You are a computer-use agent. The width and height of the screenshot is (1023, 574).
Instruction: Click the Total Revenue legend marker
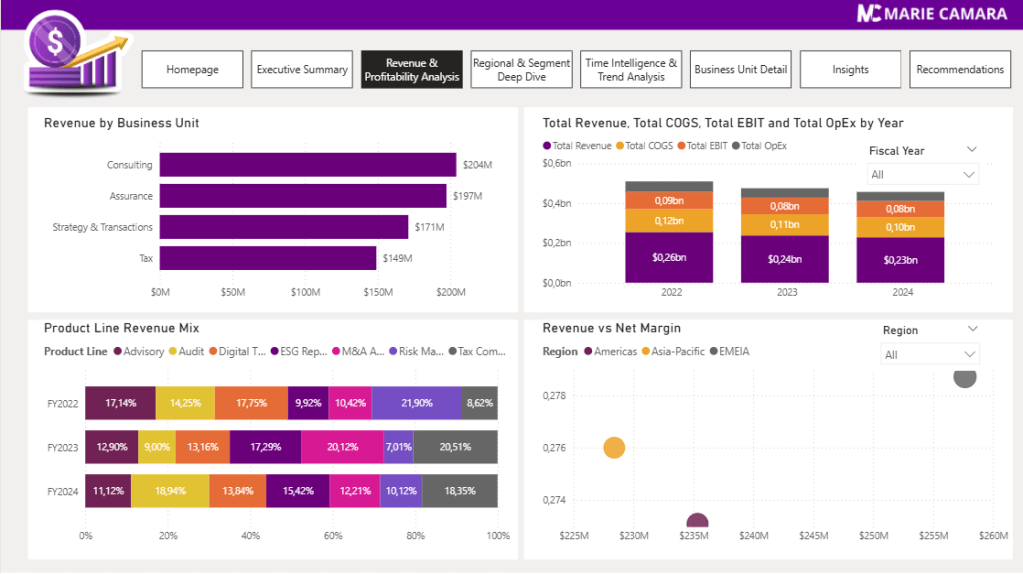click(x=547, y=146)
